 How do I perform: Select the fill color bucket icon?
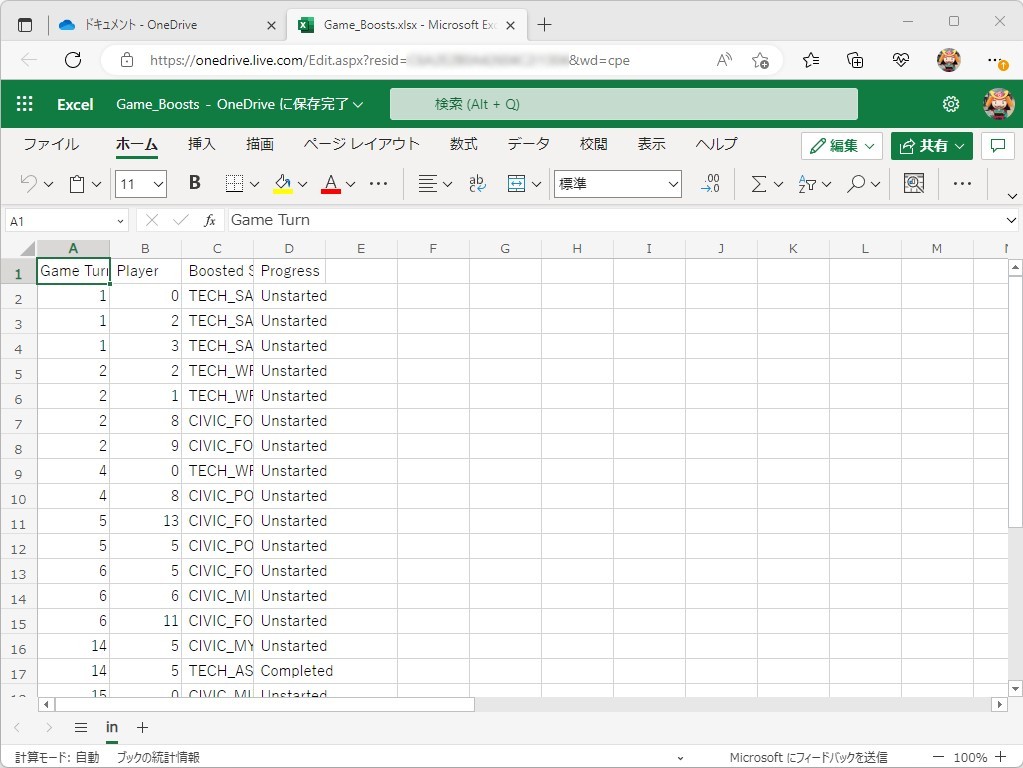click(x=281, y=183)
